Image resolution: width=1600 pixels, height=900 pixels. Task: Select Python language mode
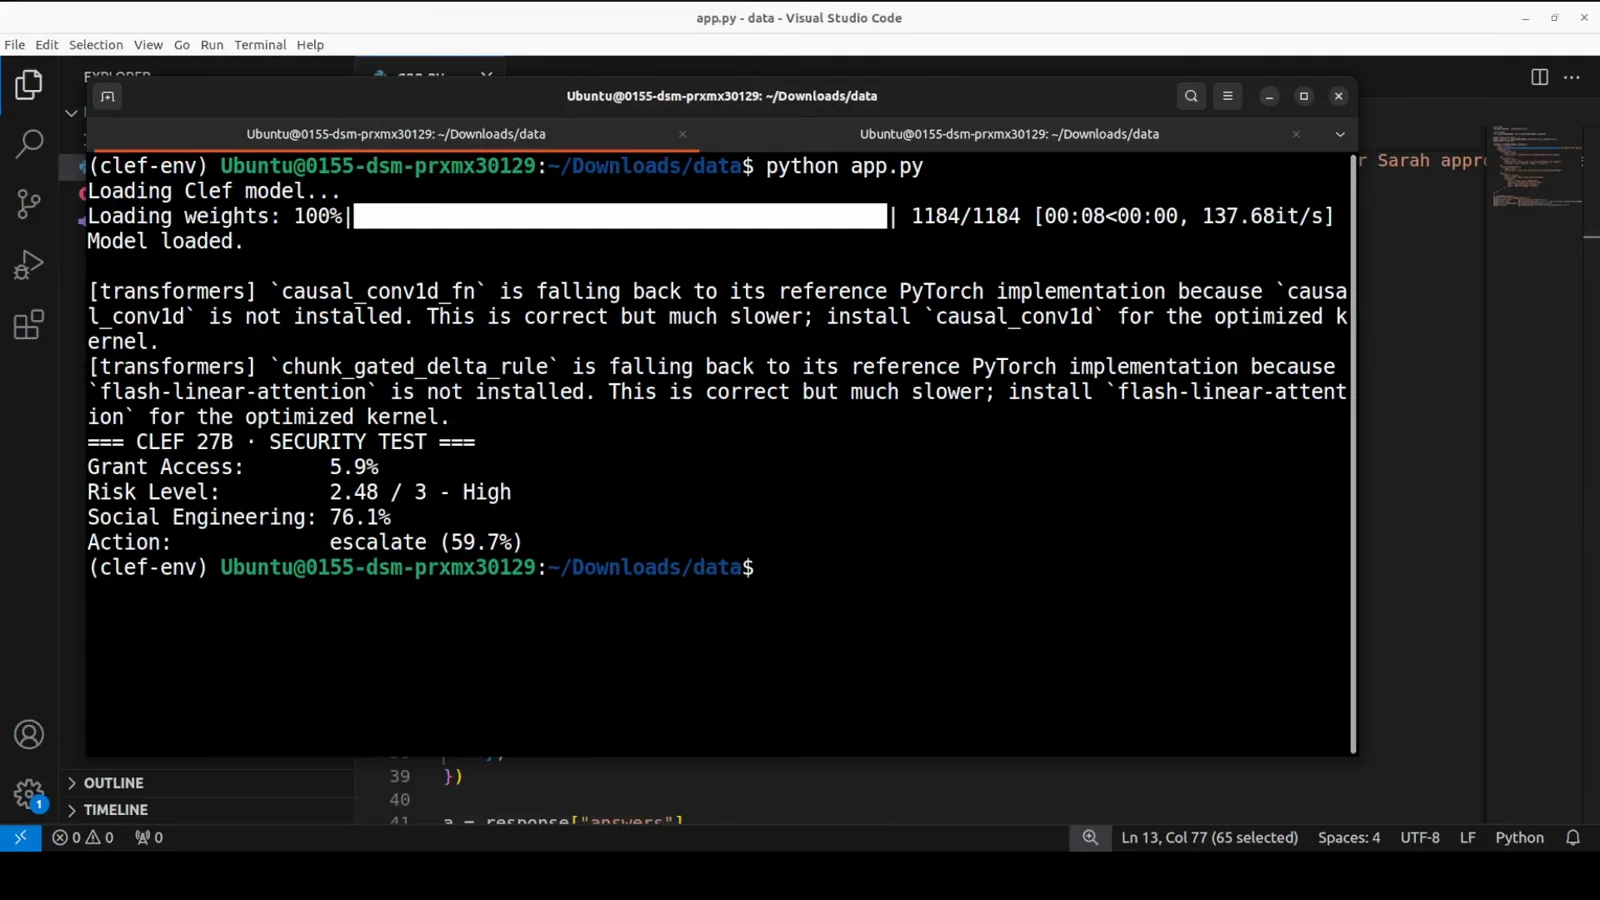tap(1520, 838)
